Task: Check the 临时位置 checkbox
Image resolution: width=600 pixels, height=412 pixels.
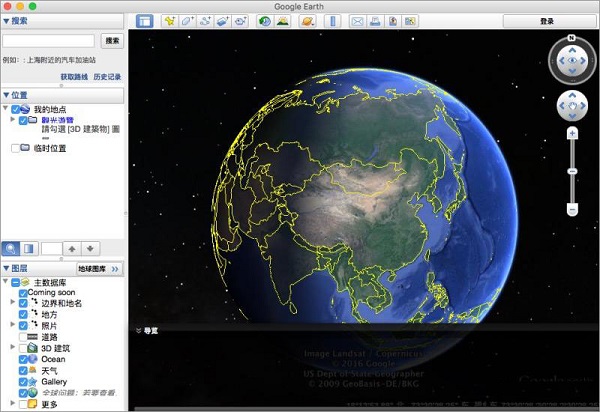Action: [x=14, y=148]
